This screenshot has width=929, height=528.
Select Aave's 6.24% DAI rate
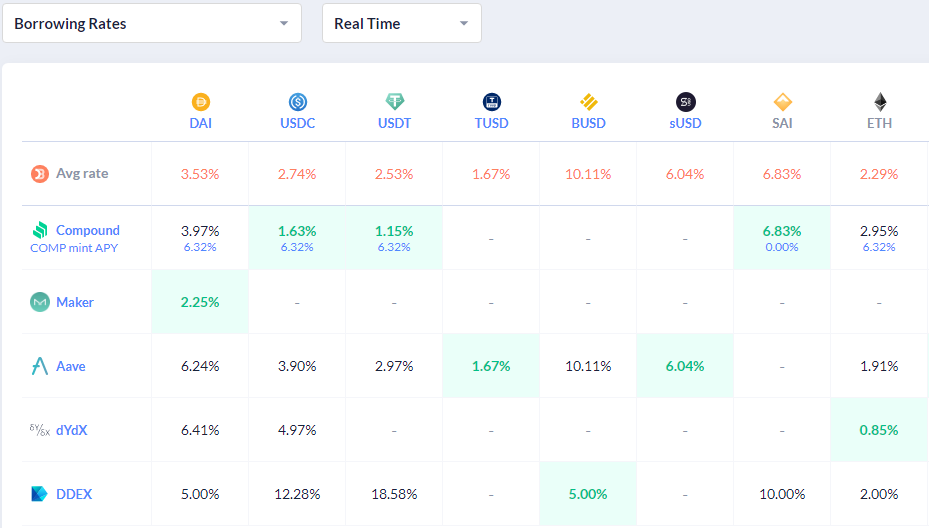tap(200, 366)
